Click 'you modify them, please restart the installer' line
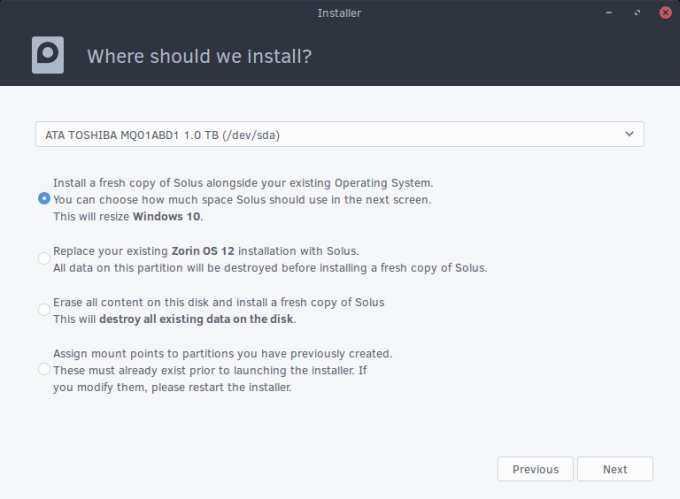 [x=172, y=387]
